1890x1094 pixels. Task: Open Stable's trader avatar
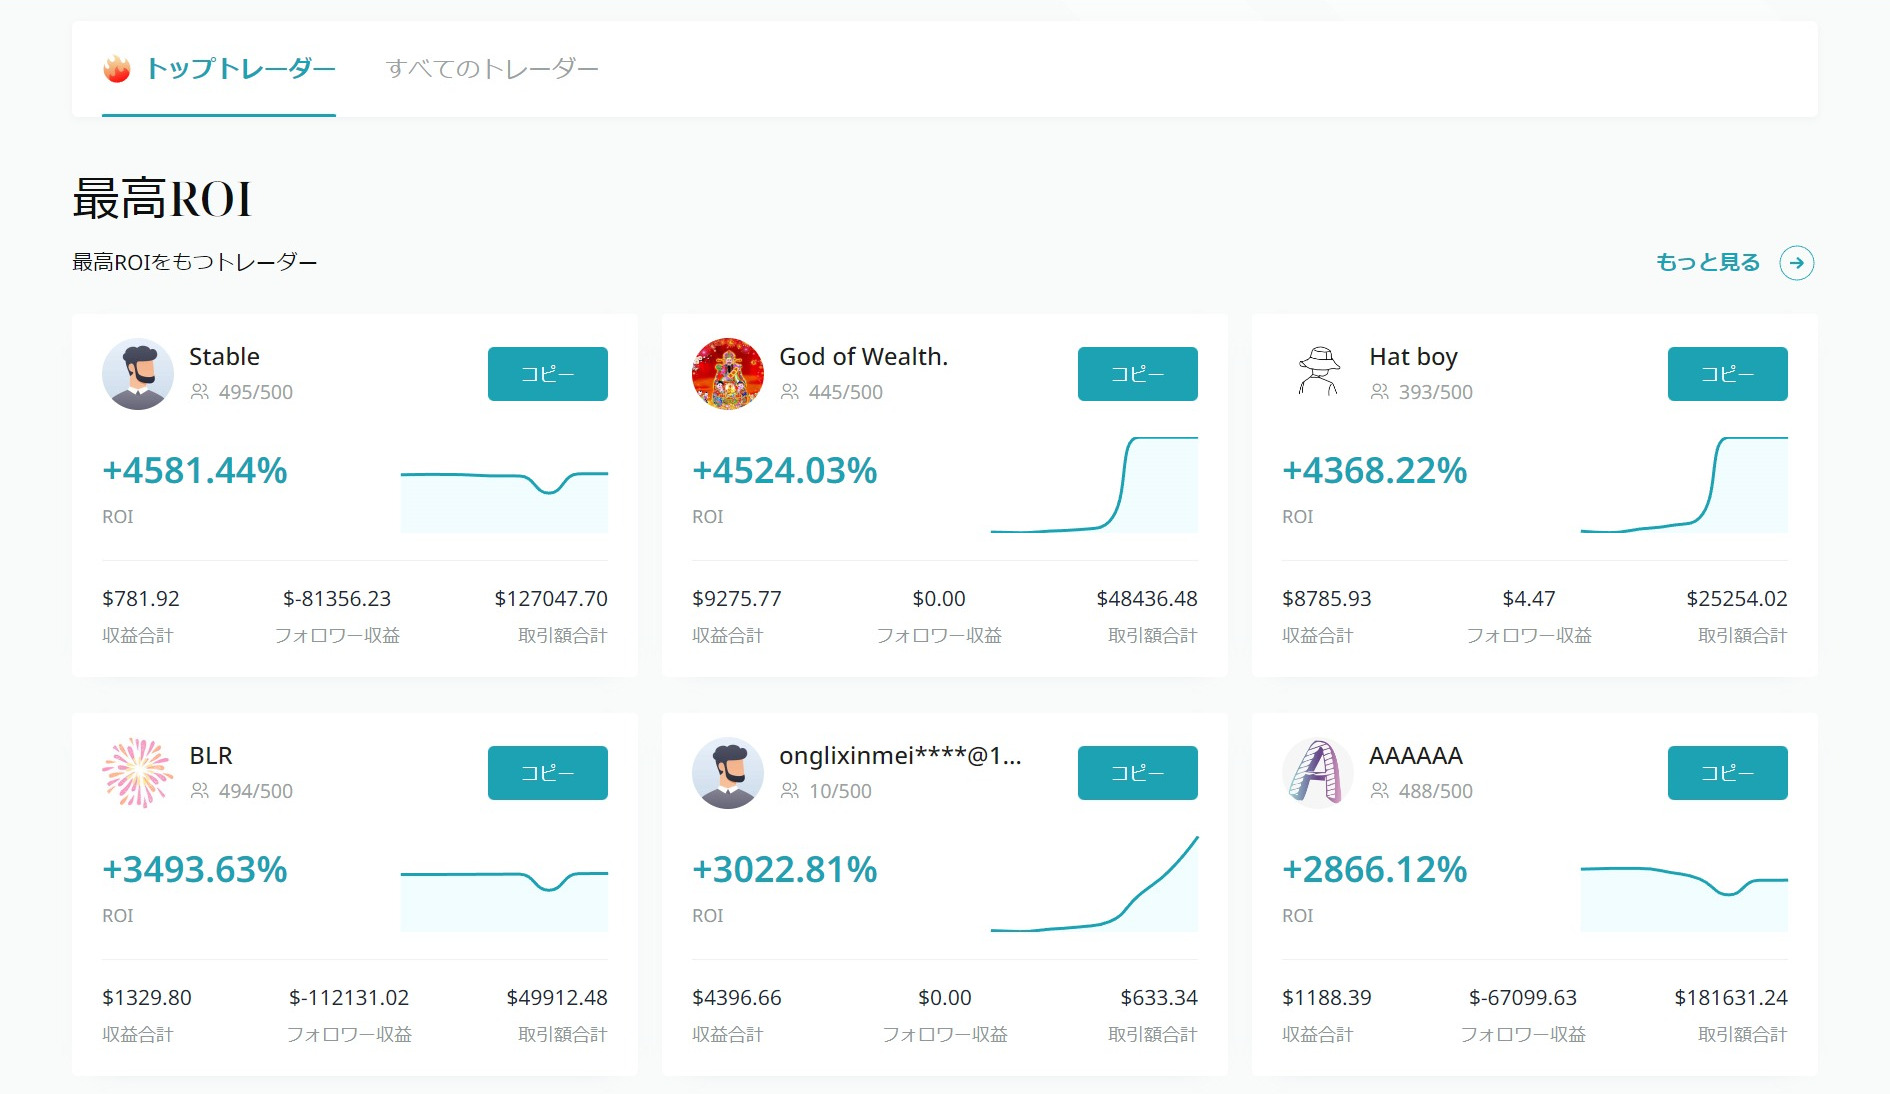click(x=139, y=374)
